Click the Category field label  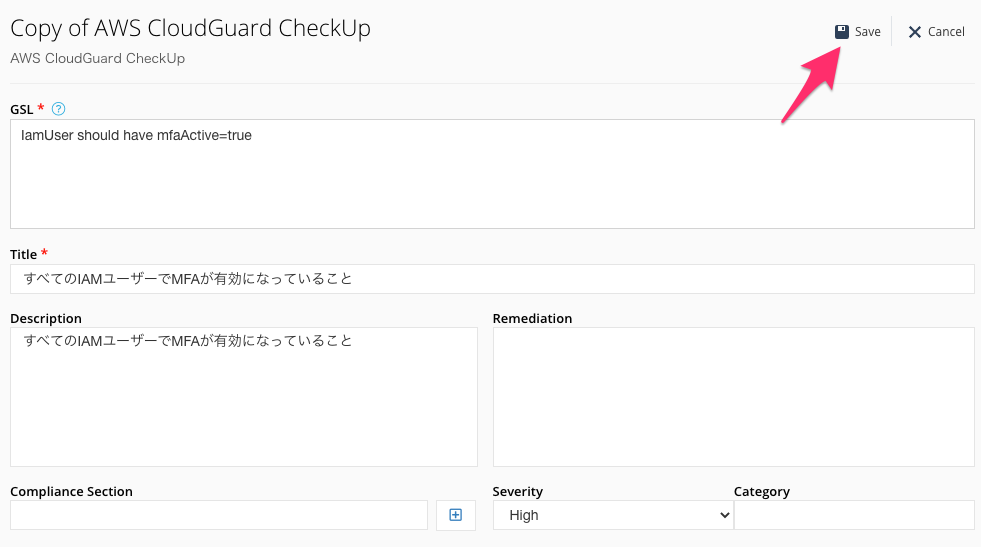pos(761,491)
